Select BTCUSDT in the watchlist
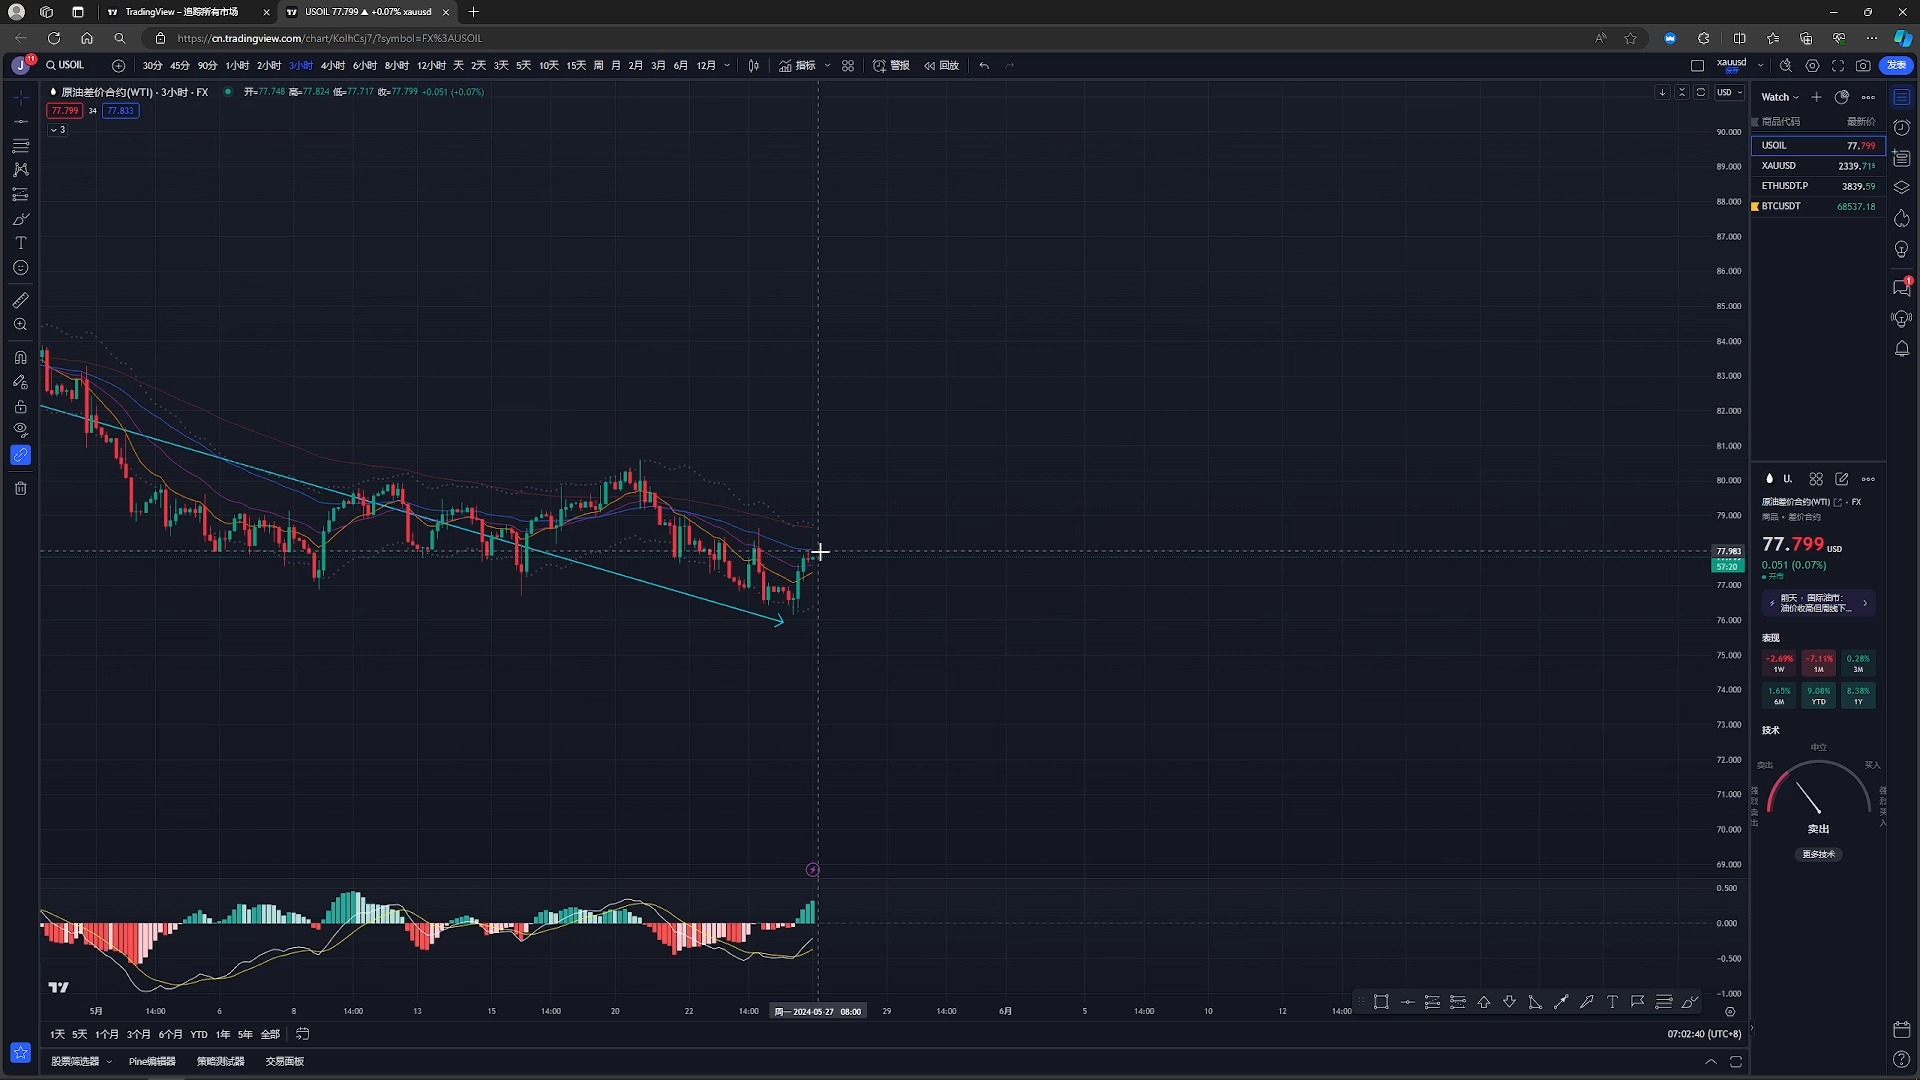This screenshot has width=1920, height=1080. click(x=1818, y=206)
